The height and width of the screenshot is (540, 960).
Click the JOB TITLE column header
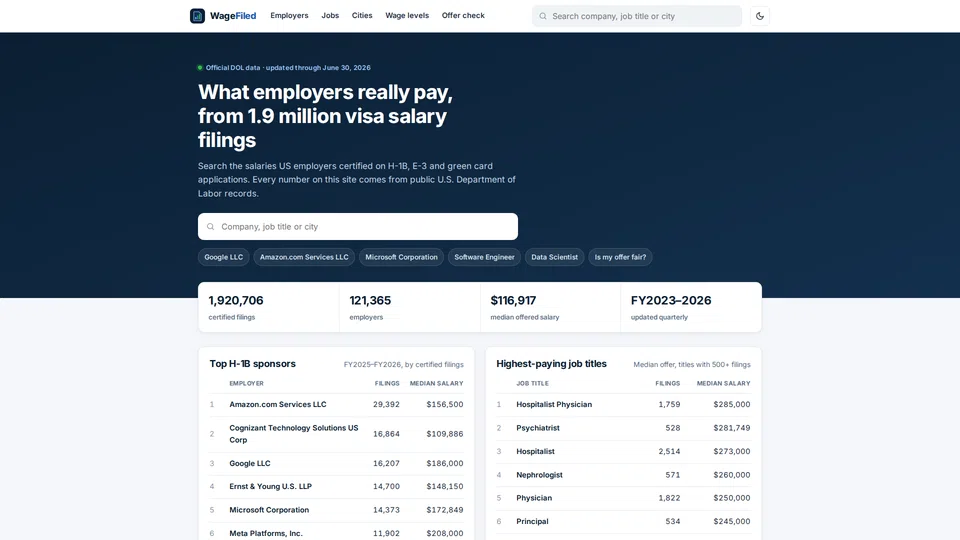532,383
